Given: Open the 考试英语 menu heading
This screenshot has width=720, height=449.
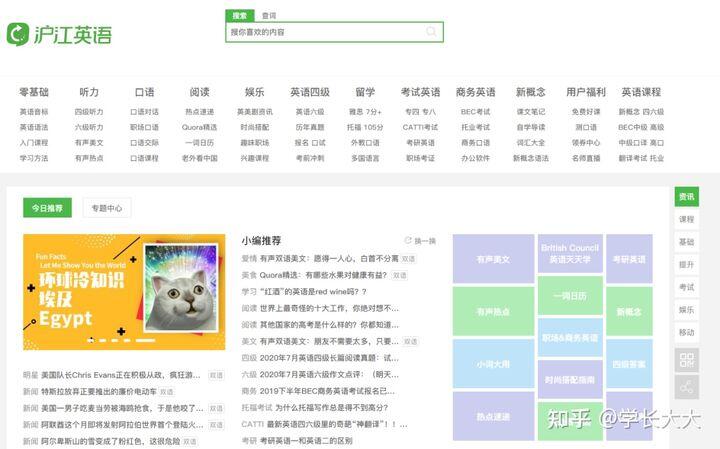Looking at the screenshot, I should point(421,92).
